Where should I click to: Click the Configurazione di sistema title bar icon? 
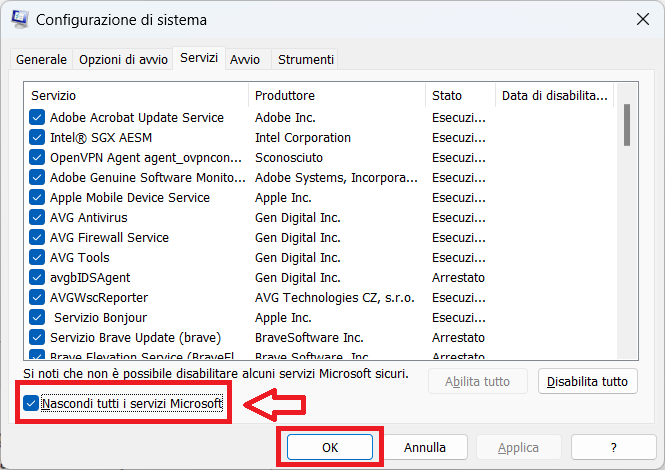click(x=18, y=20)
